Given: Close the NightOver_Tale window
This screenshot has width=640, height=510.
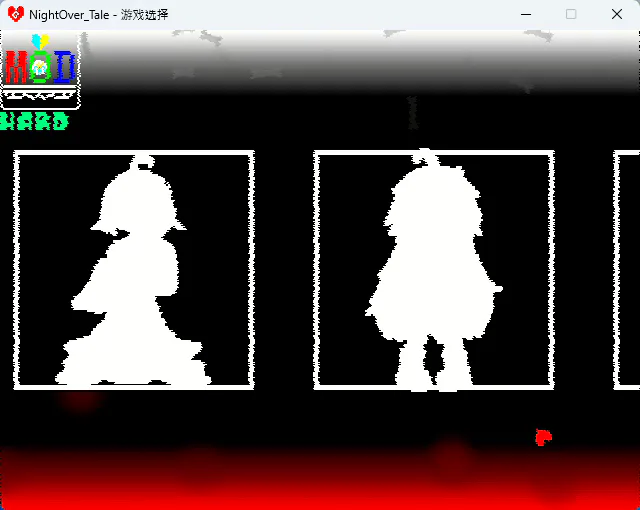Looking at the screenshot, I should point(617,14).
